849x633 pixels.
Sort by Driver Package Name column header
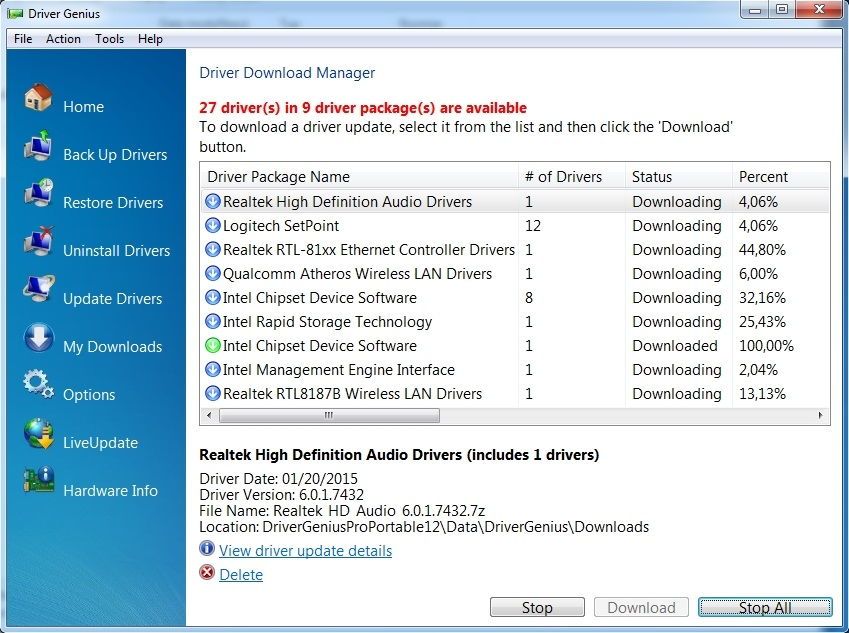point(360,177)
